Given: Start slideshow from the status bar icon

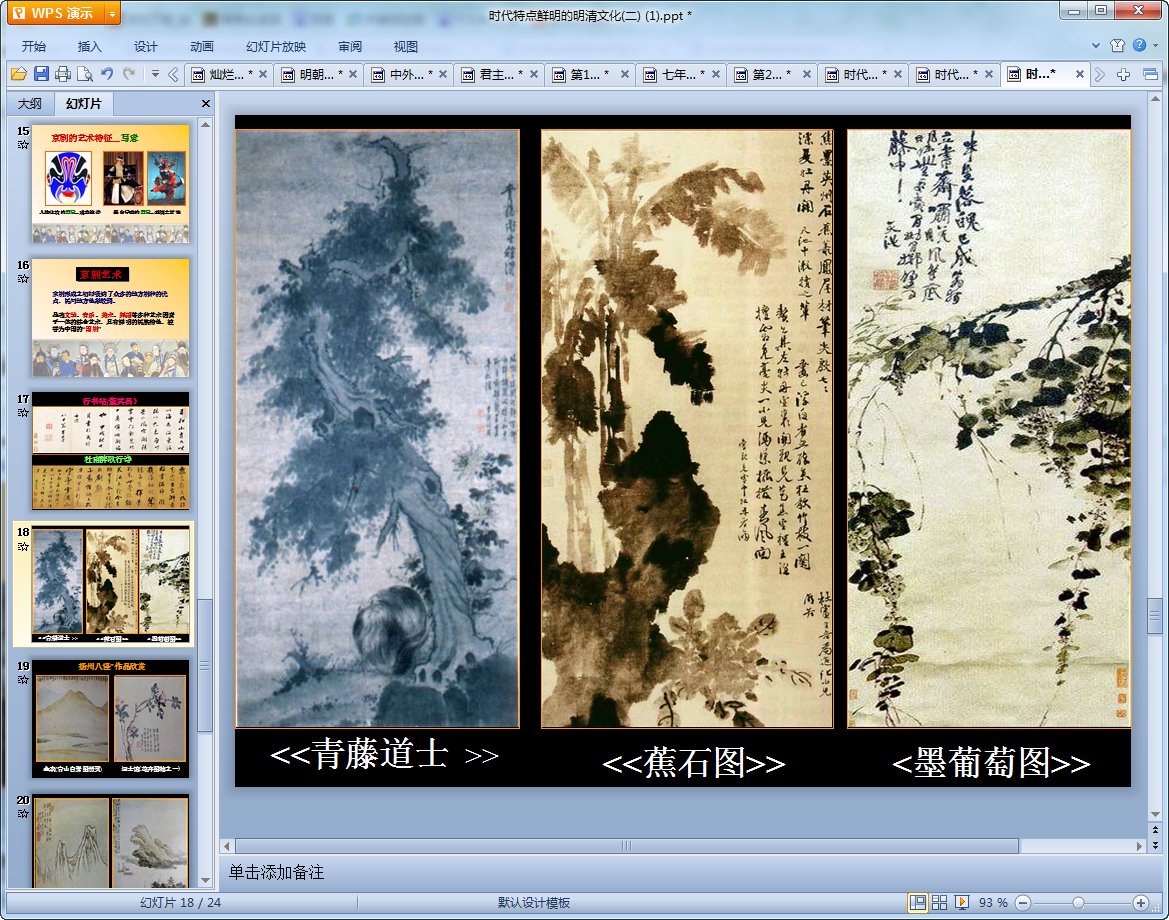Looking at the screenshot, I should click(962, 902).
